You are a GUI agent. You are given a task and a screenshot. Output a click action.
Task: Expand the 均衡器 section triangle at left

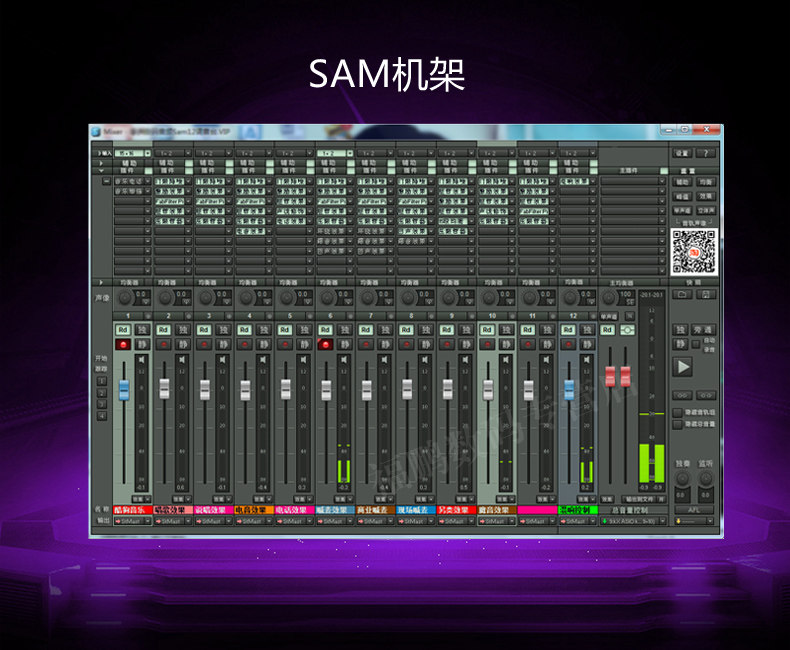click(101, 283)
